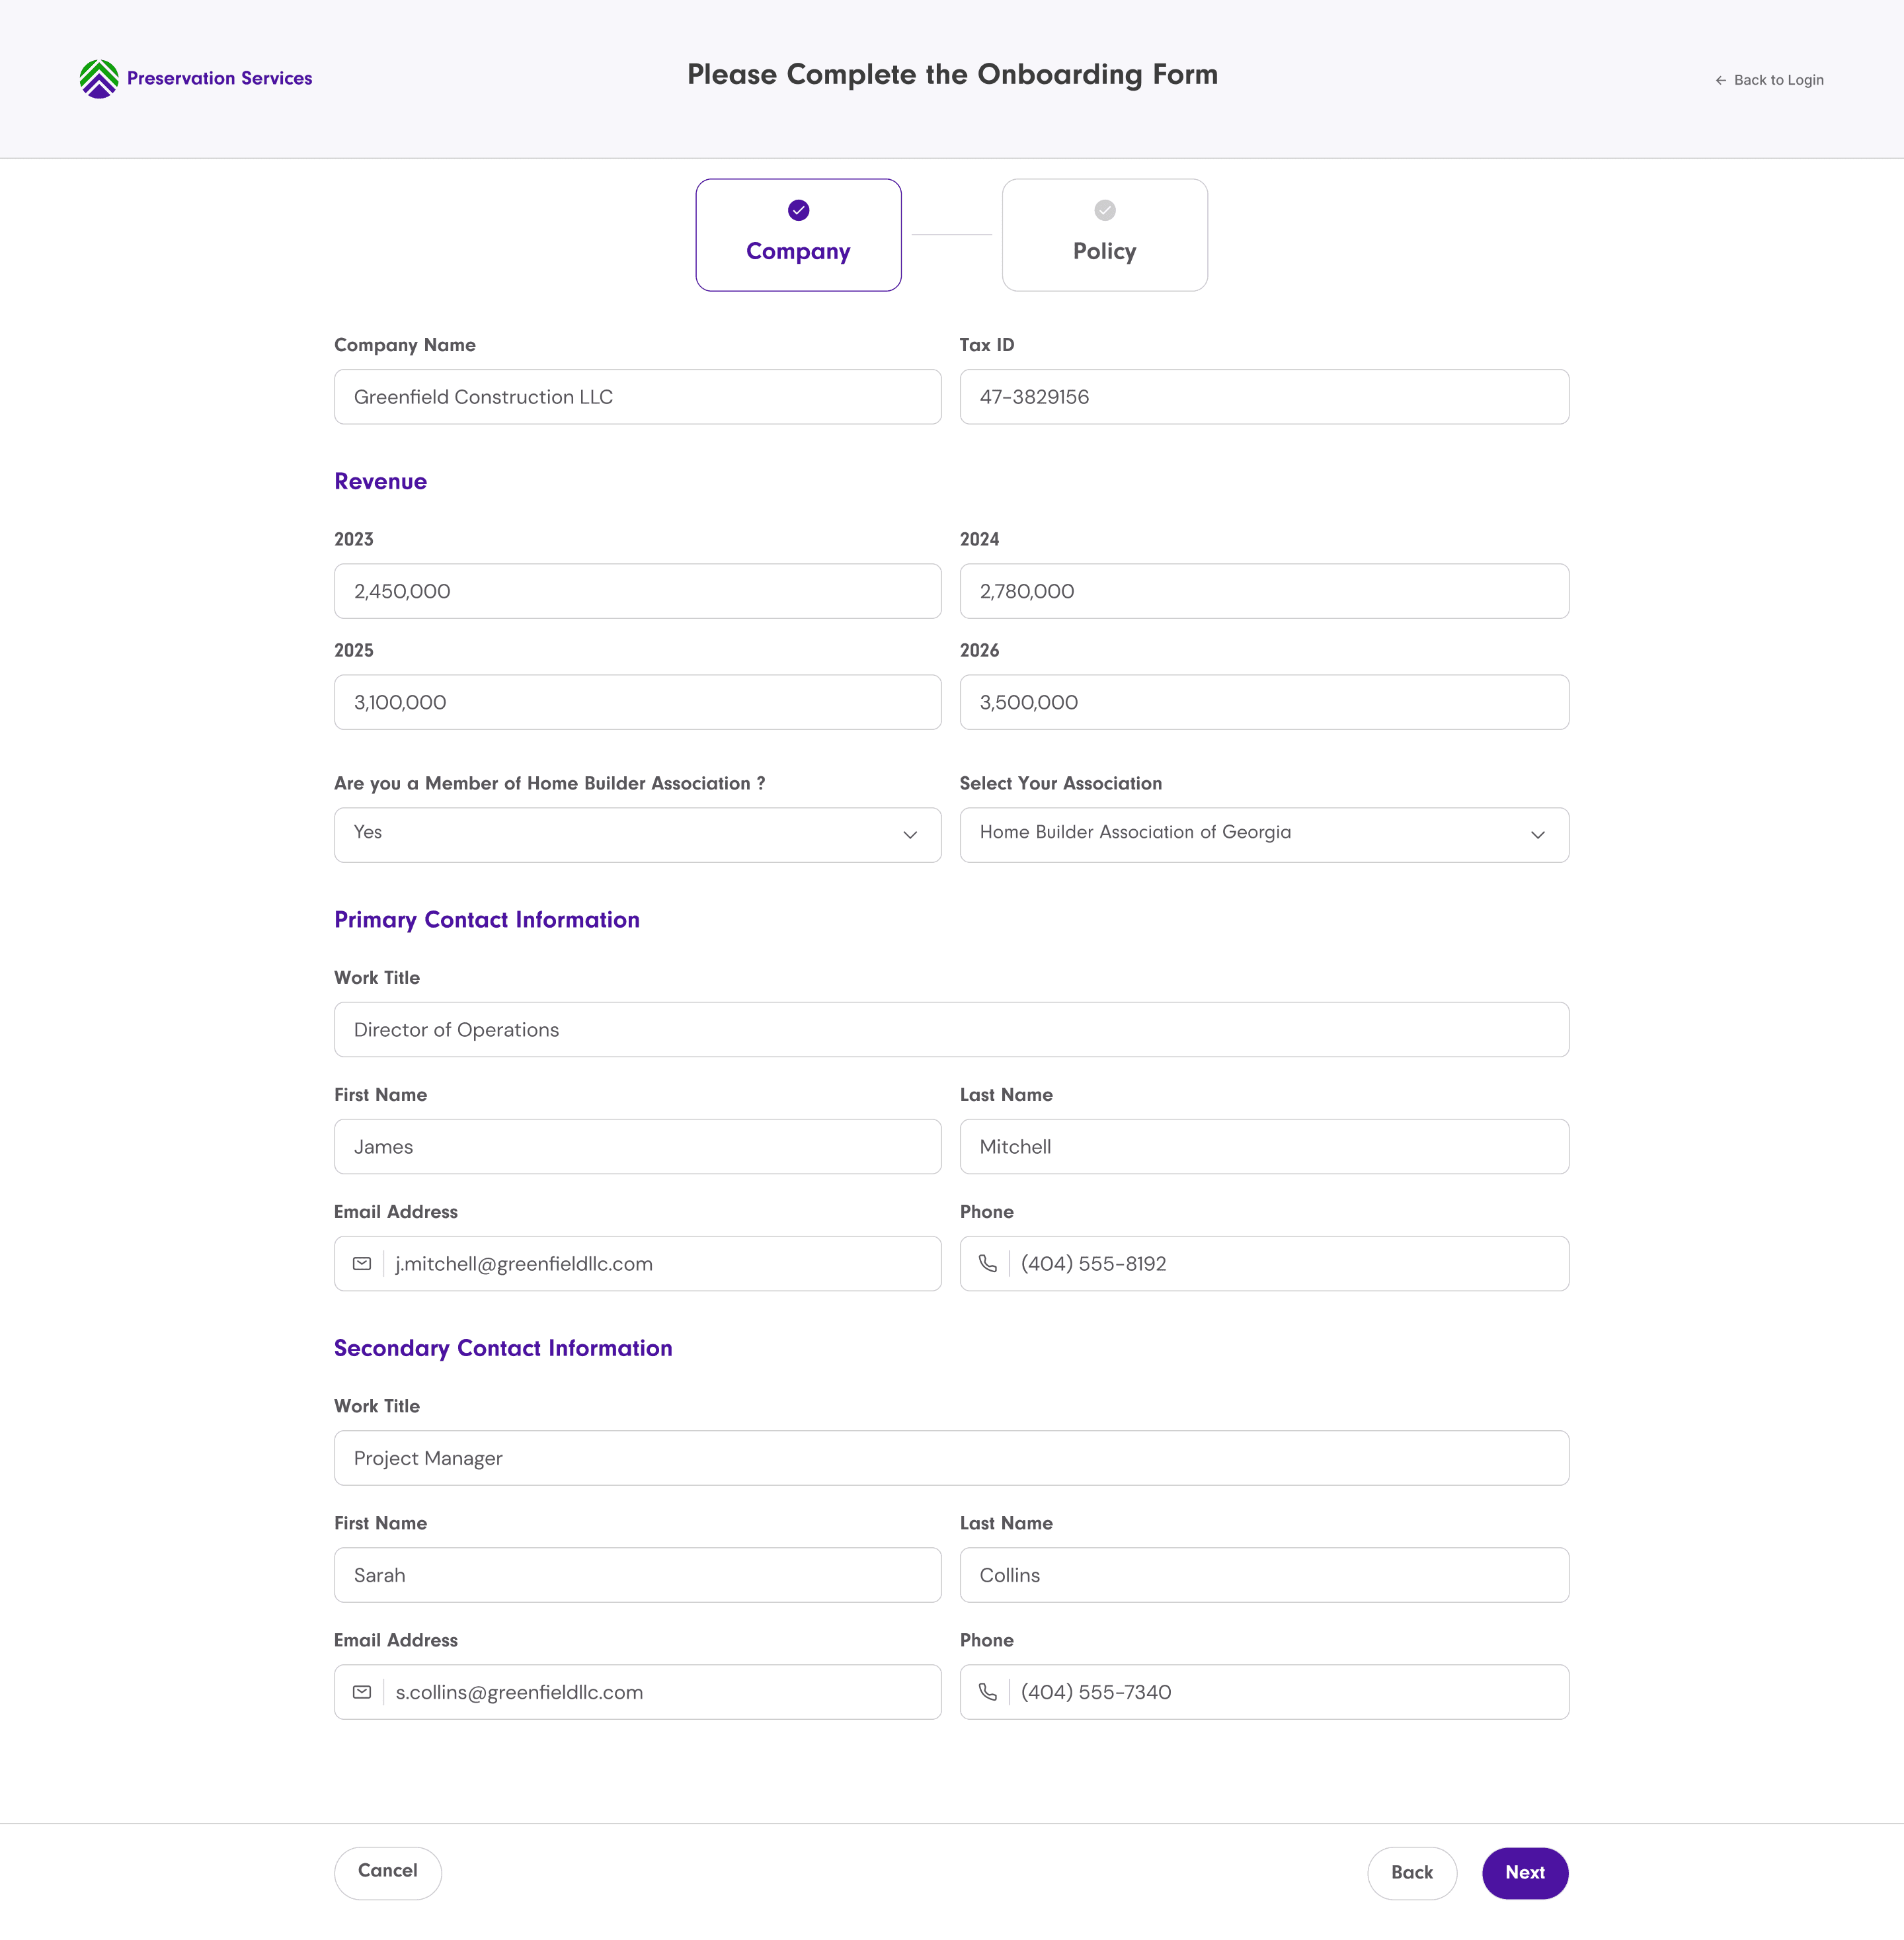The height and width of the screenshot is (1940, 1904).
Task: Click the back arrow beside Back to Login
Action: pyautogui.click(x=1721, y=80)
